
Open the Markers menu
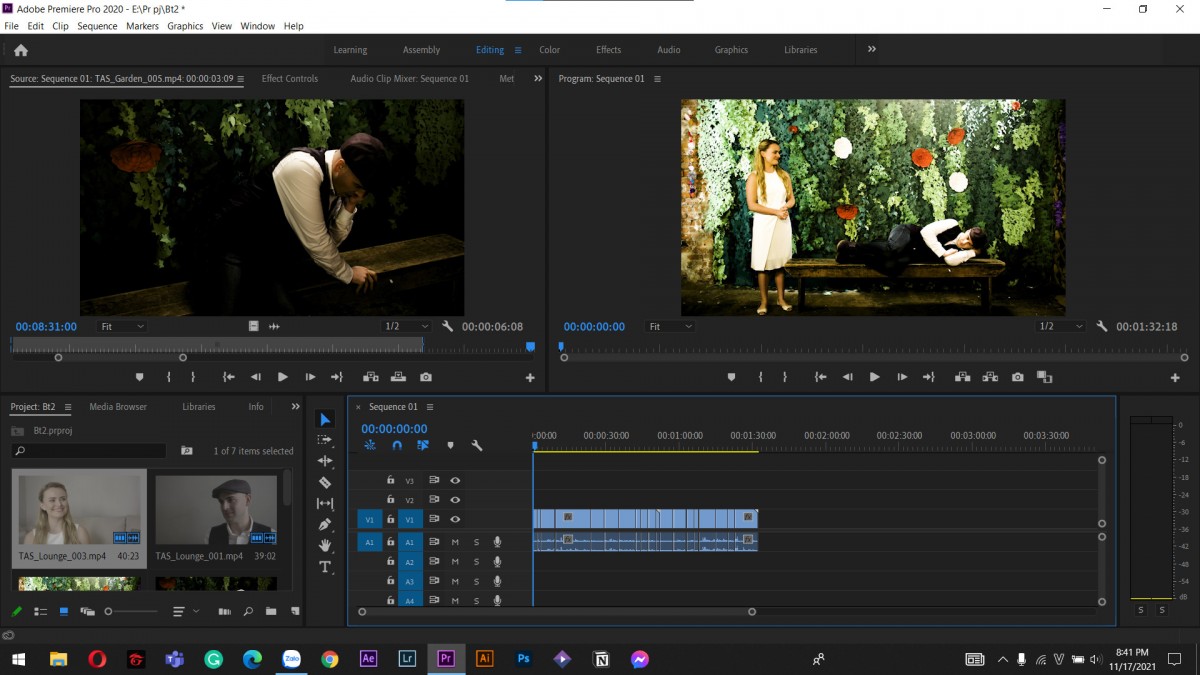click(x=142, y=26)
